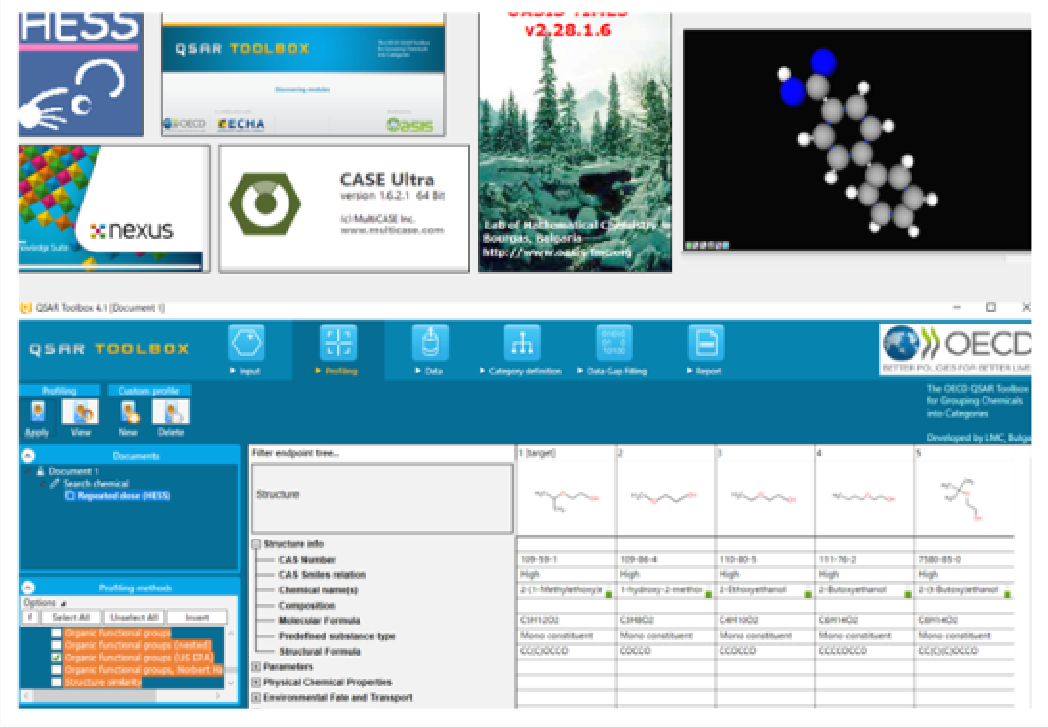Click the Select All button
1048x728 pixels.
[71, 617]
